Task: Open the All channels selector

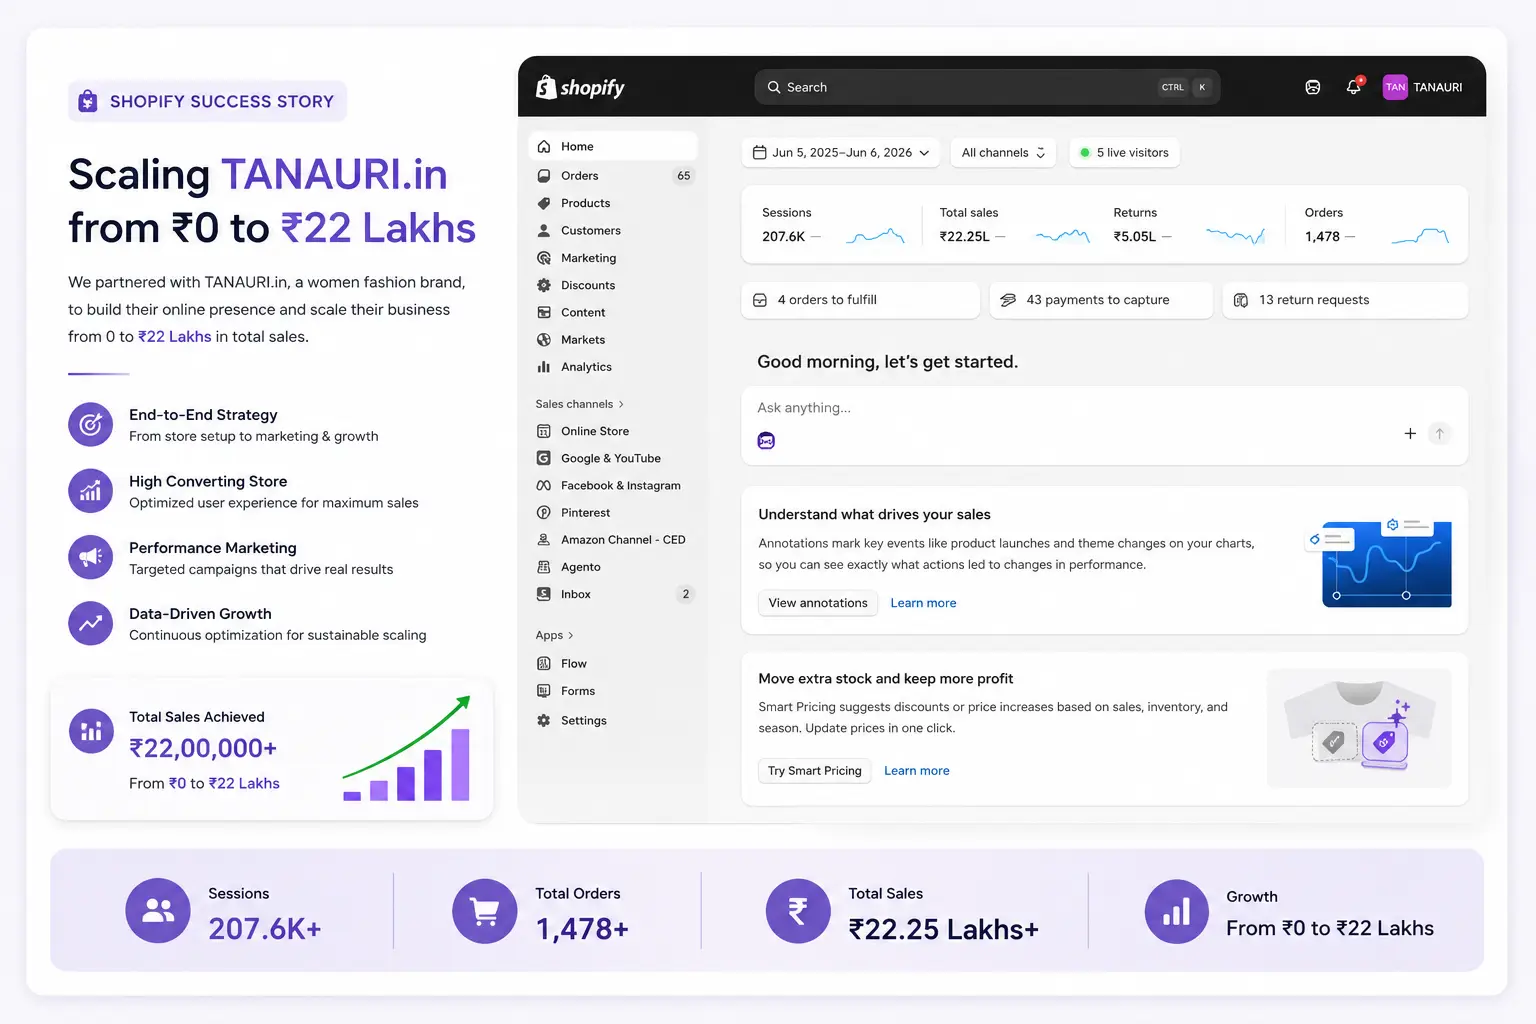Action: [x=1003, y=153]
